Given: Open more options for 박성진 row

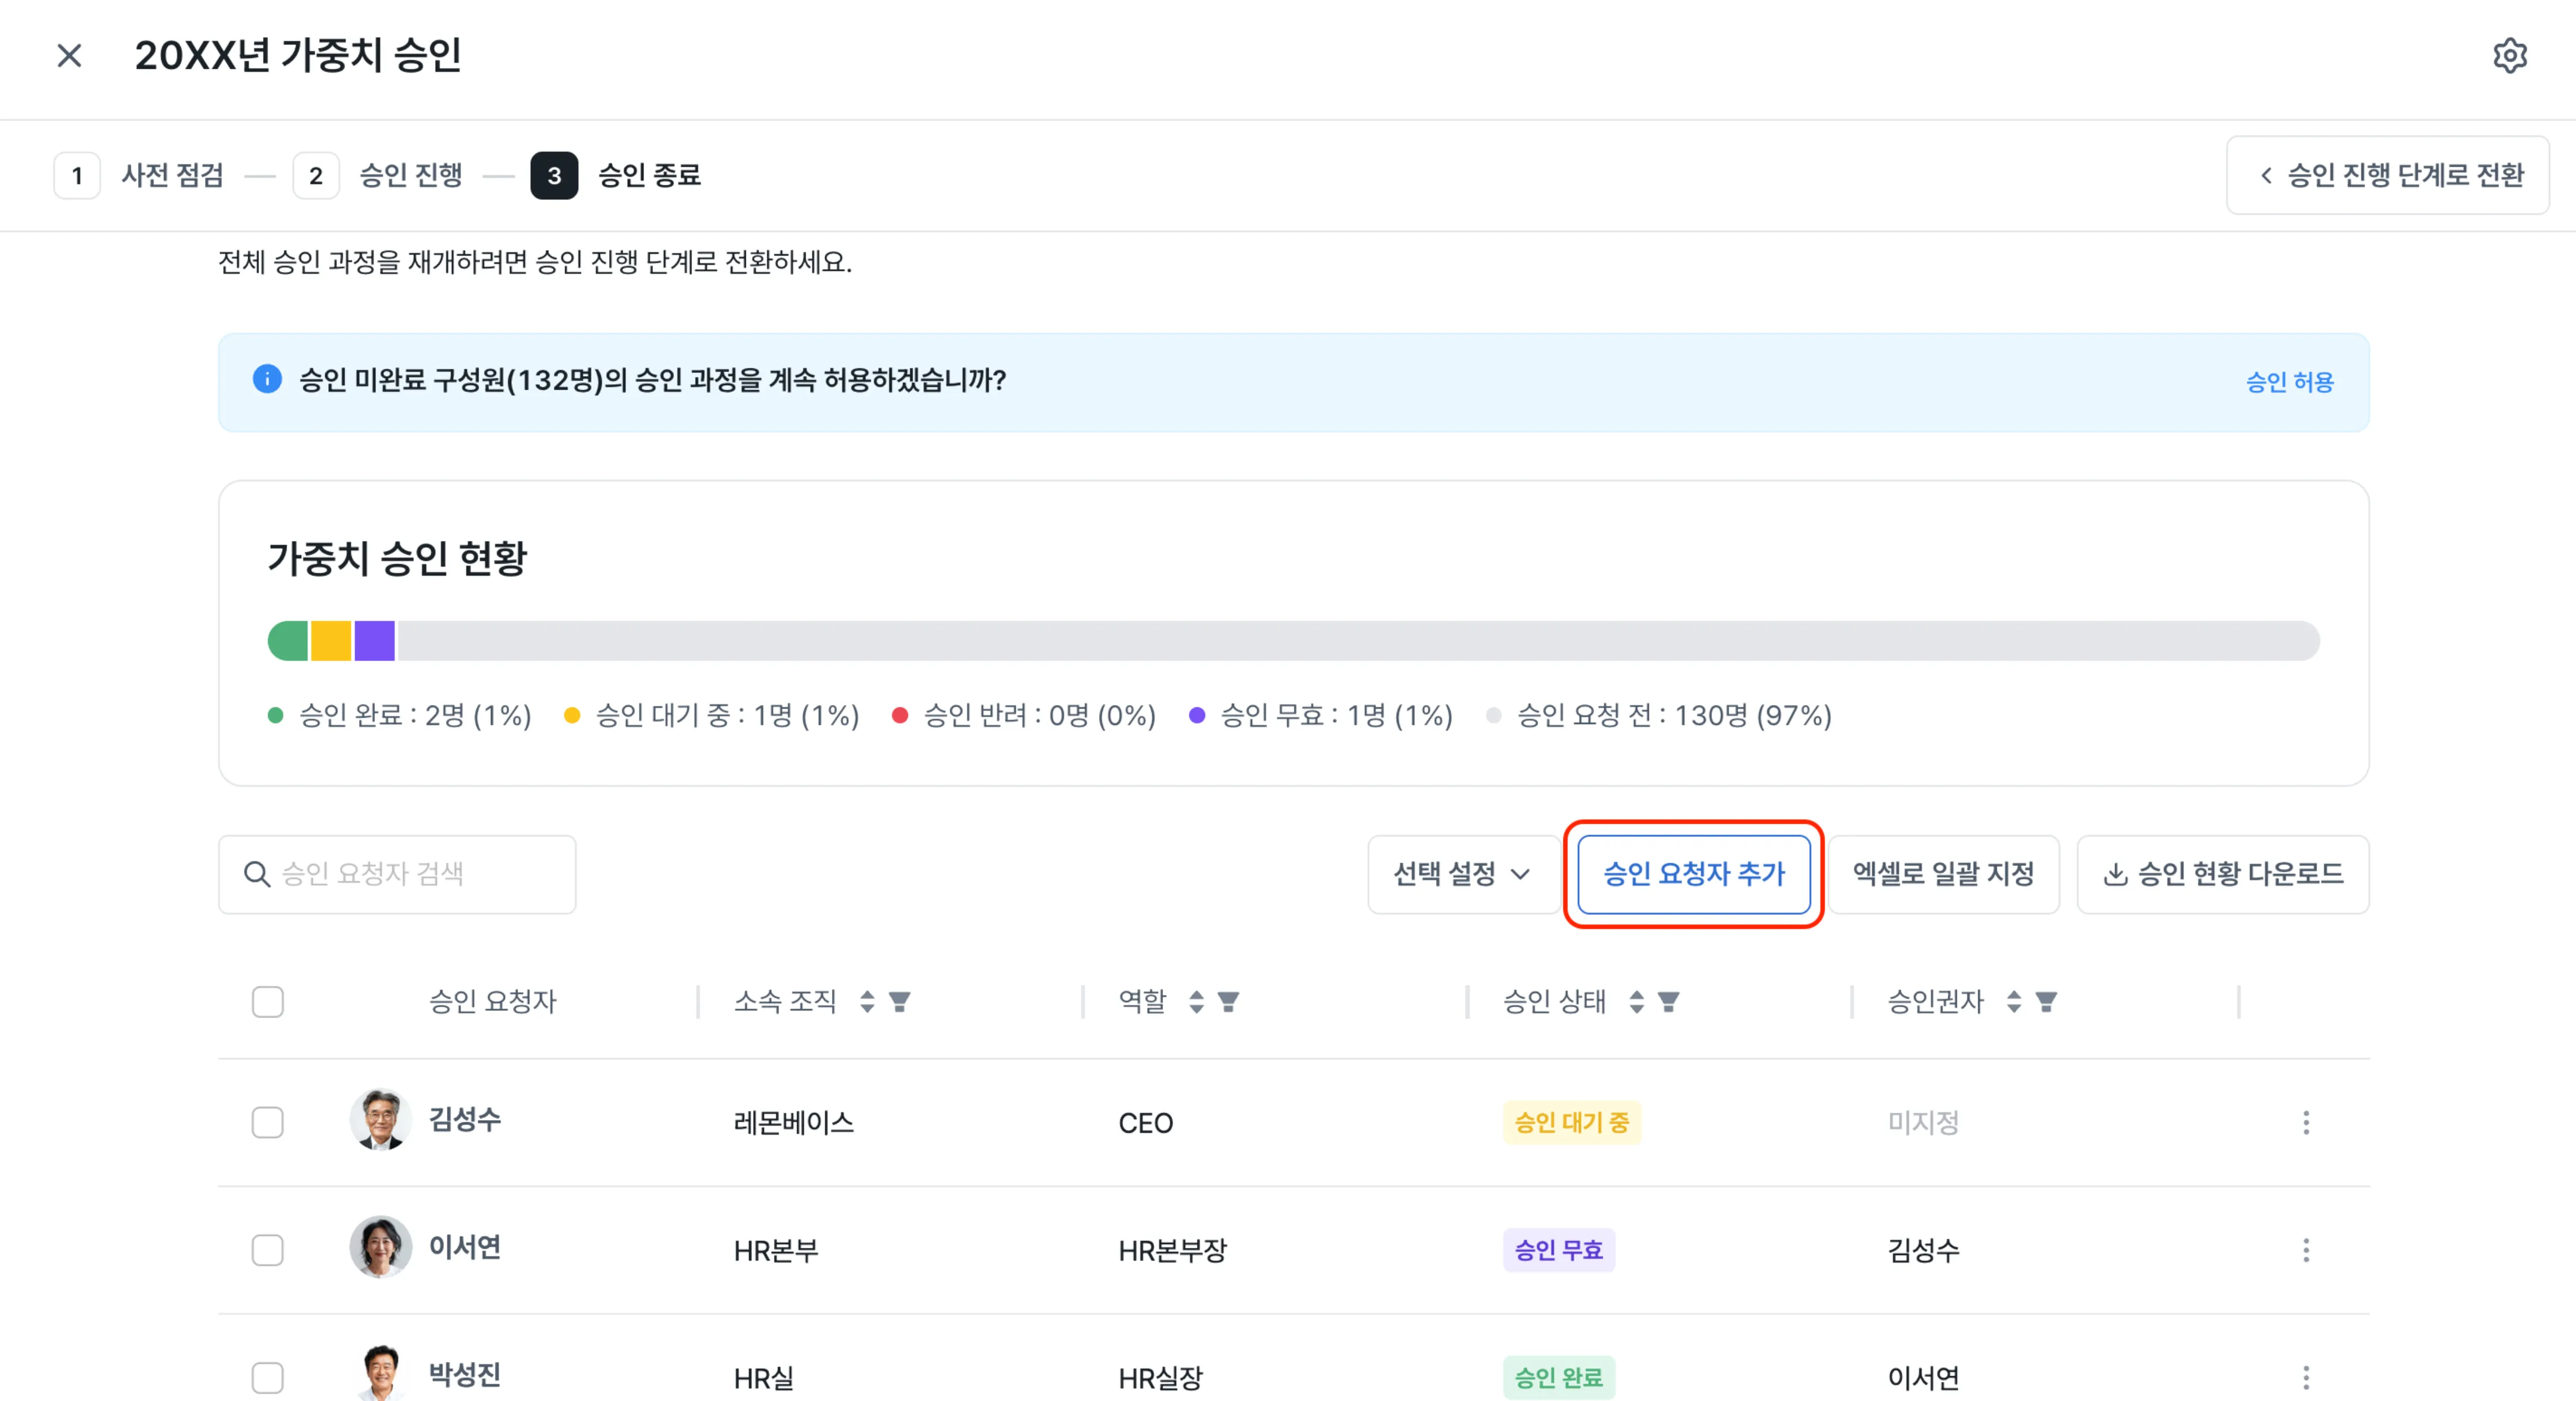Looking at the screenshot, I should (x=2306, y=1378).
